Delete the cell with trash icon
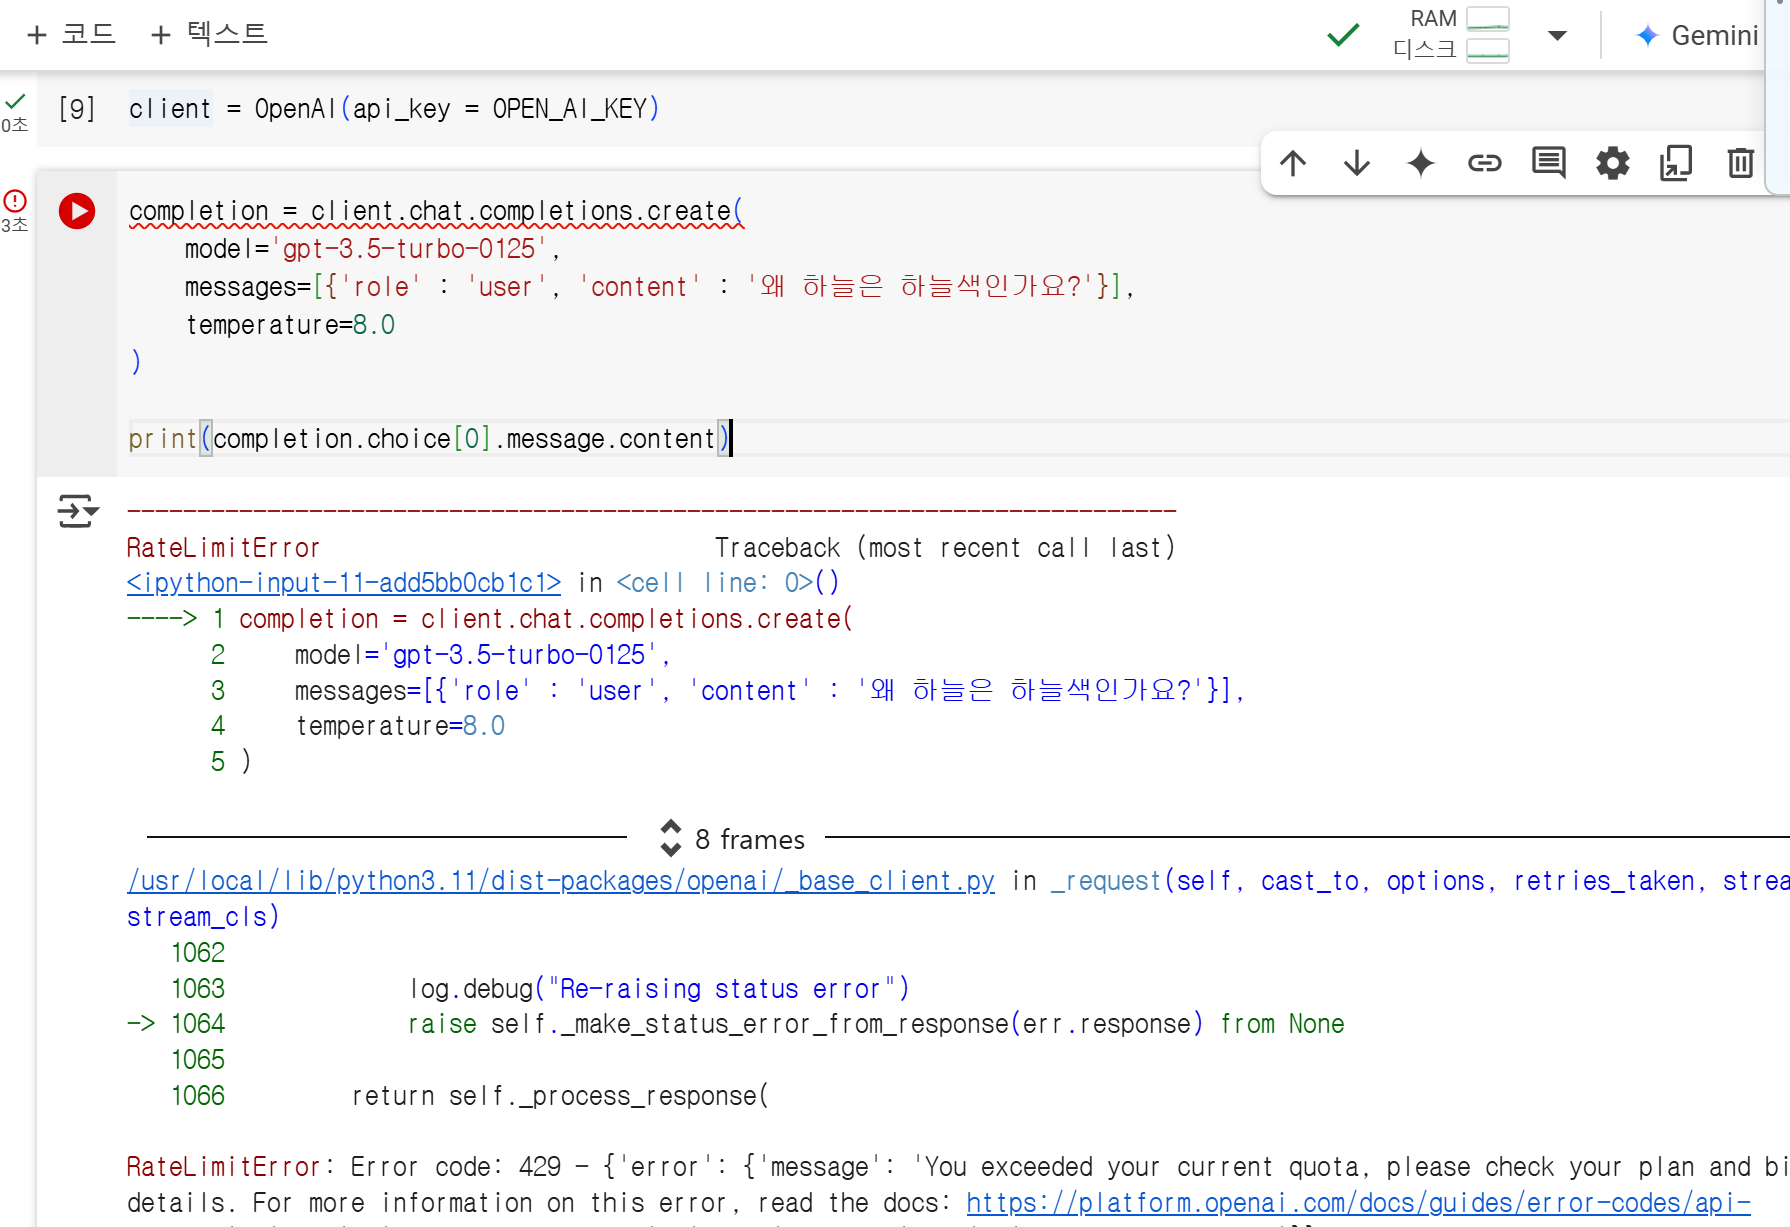This screenshot has height=1227, width=1790. pos(1741,163)
